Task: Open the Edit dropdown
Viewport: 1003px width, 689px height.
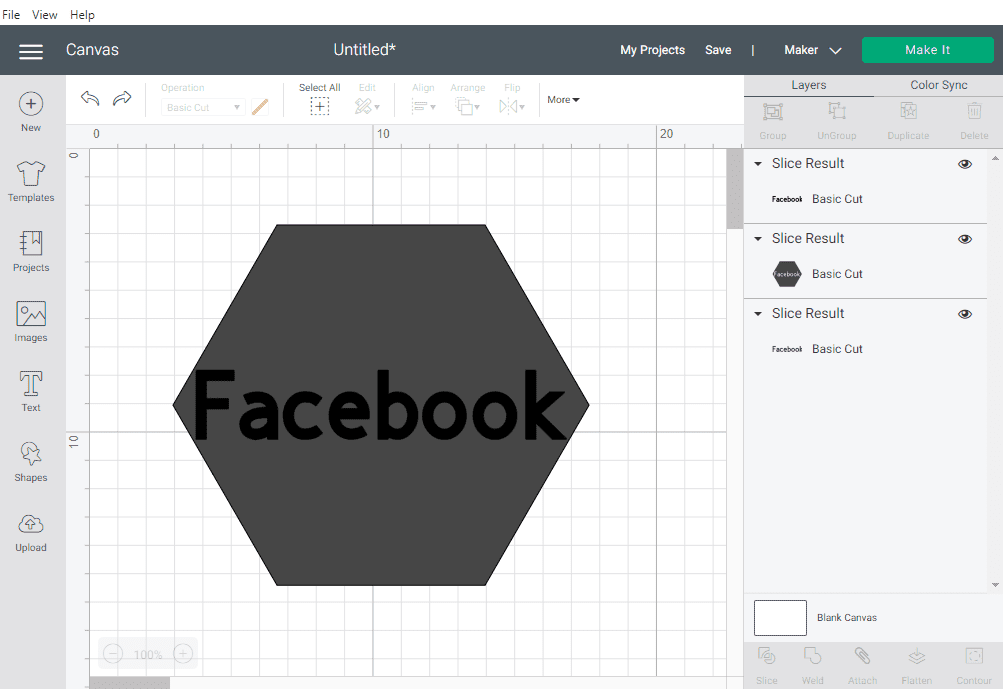Action: point(367,106)
